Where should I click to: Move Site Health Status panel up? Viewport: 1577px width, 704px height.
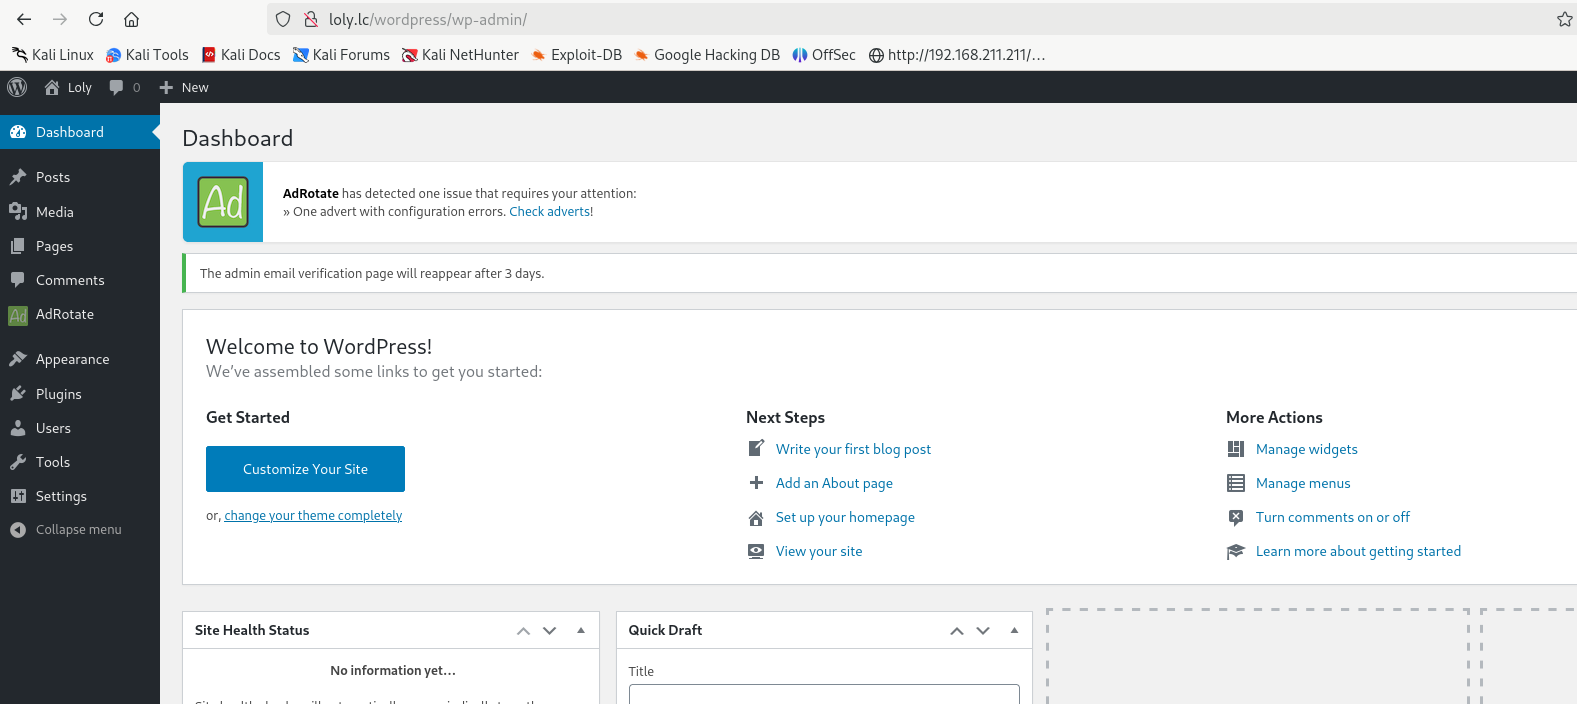click(x=523, y=630)
